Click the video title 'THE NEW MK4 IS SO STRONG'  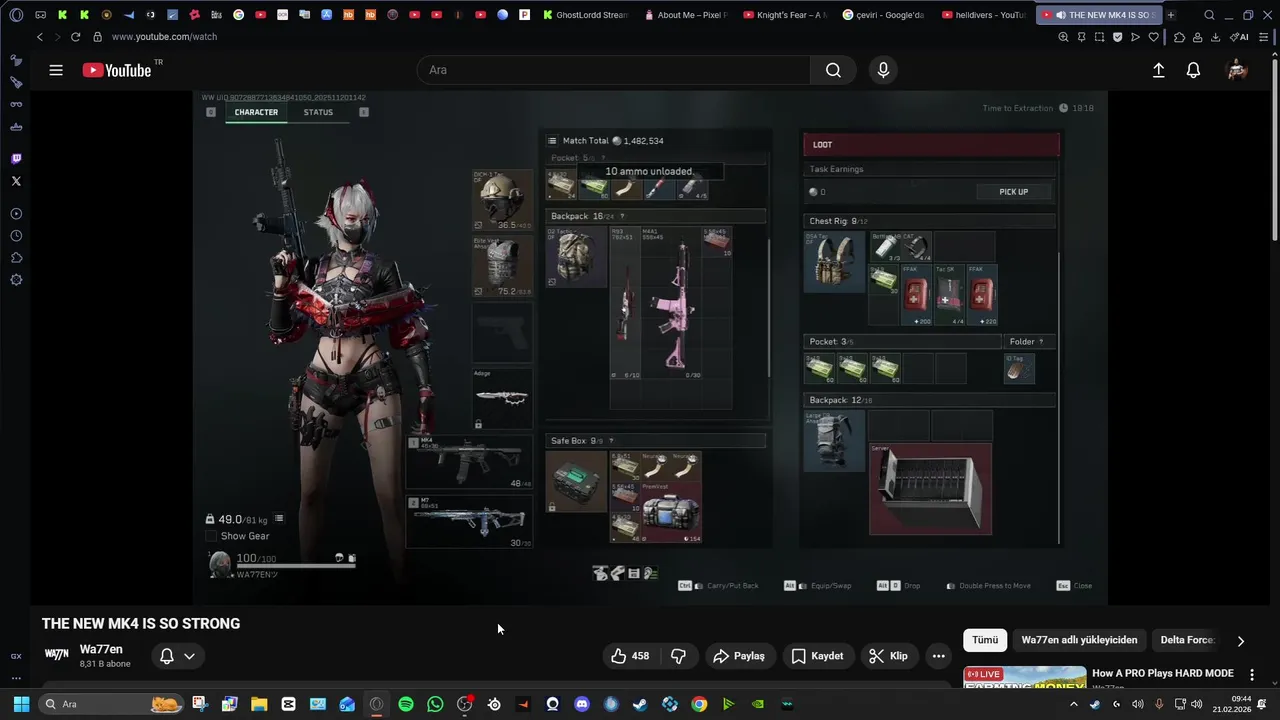point(141,623)
